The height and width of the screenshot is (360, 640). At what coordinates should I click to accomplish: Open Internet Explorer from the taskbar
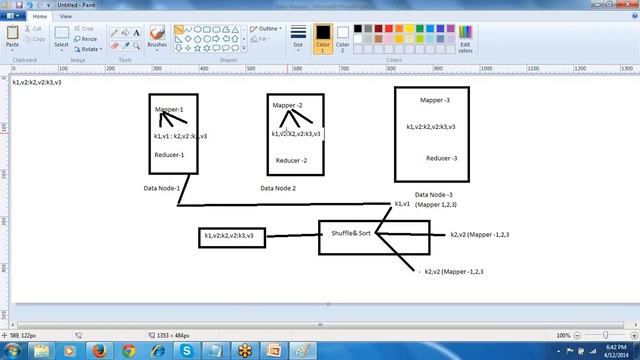[x=158, y=351]
